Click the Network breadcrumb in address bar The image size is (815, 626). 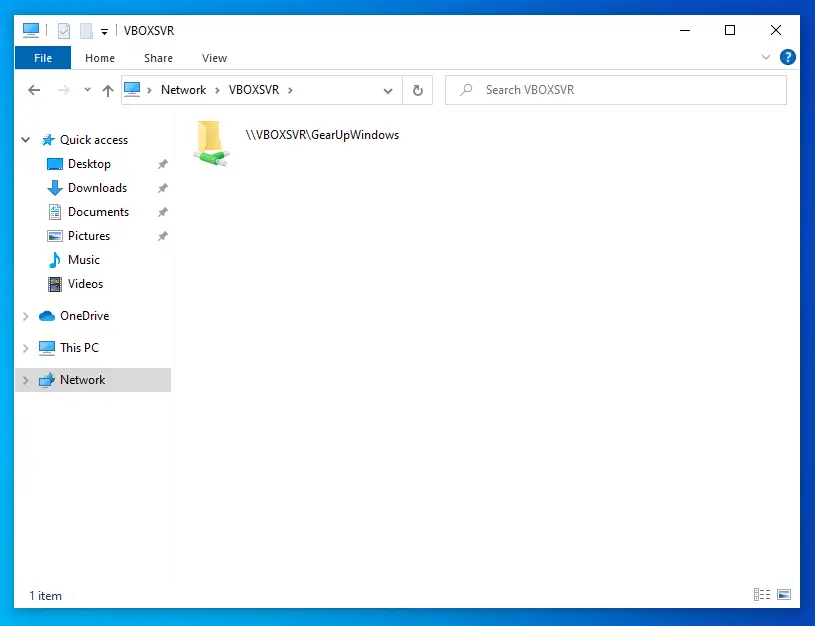coord(183,90)
